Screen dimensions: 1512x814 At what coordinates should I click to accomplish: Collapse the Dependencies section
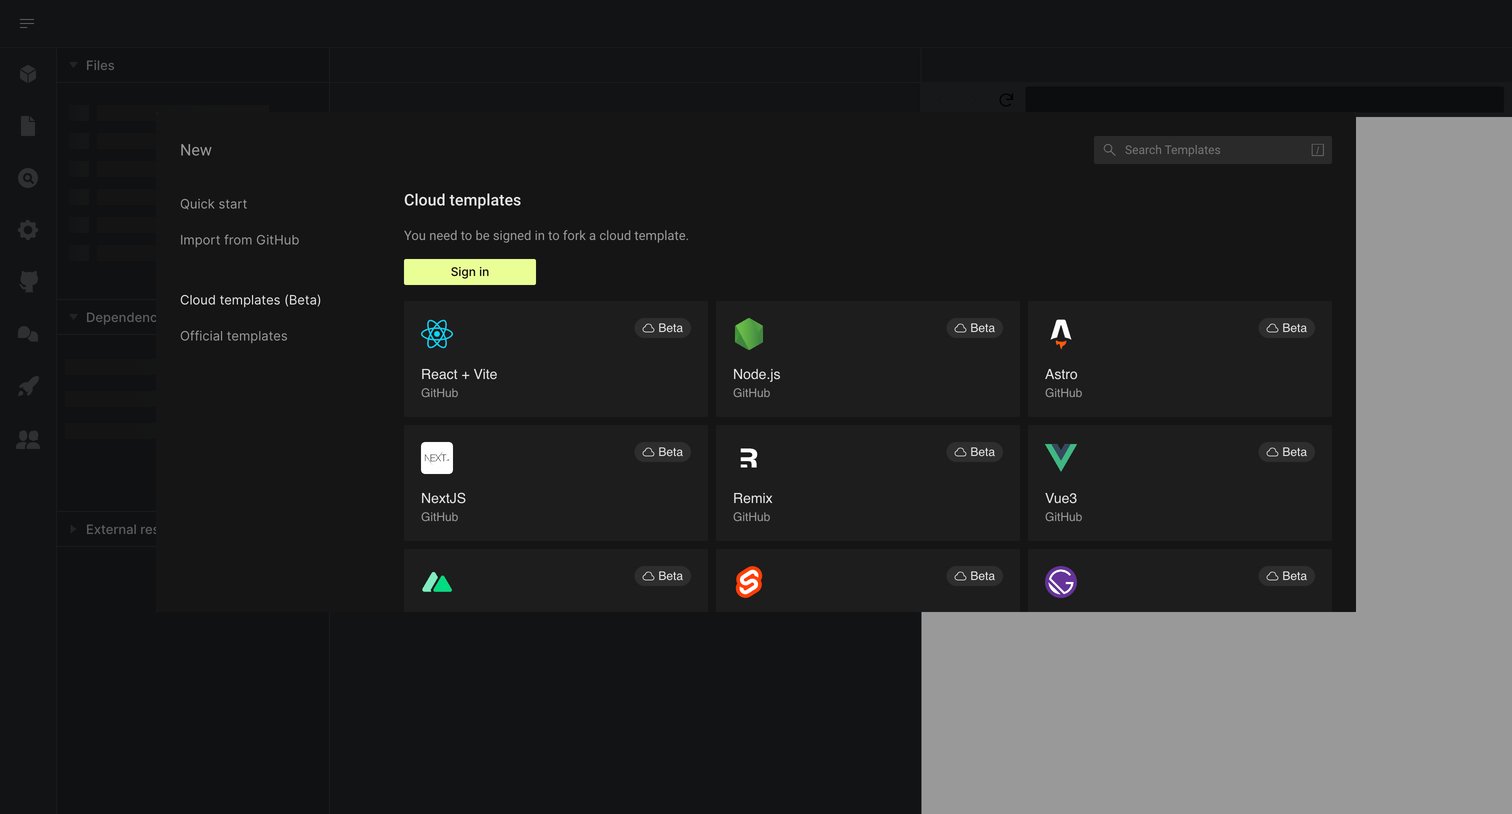[x=73, y=317]
